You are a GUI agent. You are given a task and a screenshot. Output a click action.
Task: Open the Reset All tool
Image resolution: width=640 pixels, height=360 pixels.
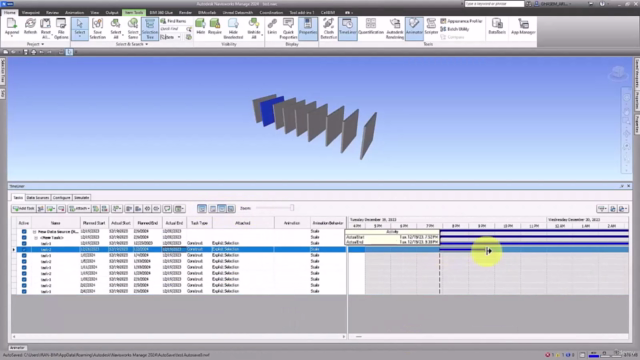(x=45, y=28)
